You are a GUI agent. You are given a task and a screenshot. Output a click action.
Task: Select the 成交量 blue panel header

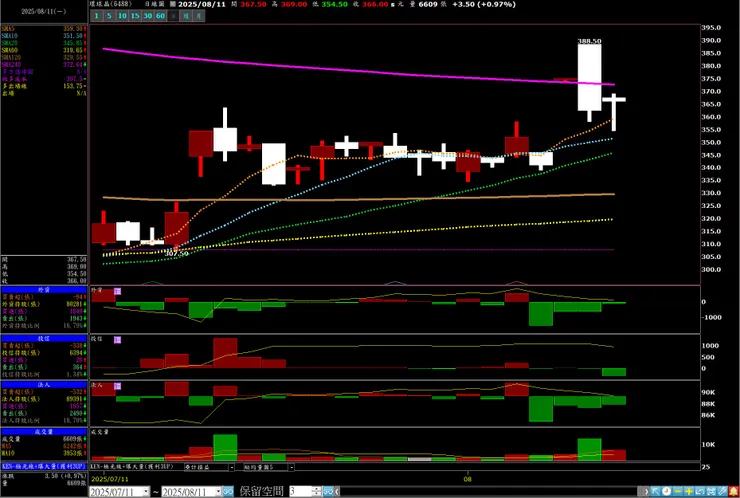tap(44, 431)
